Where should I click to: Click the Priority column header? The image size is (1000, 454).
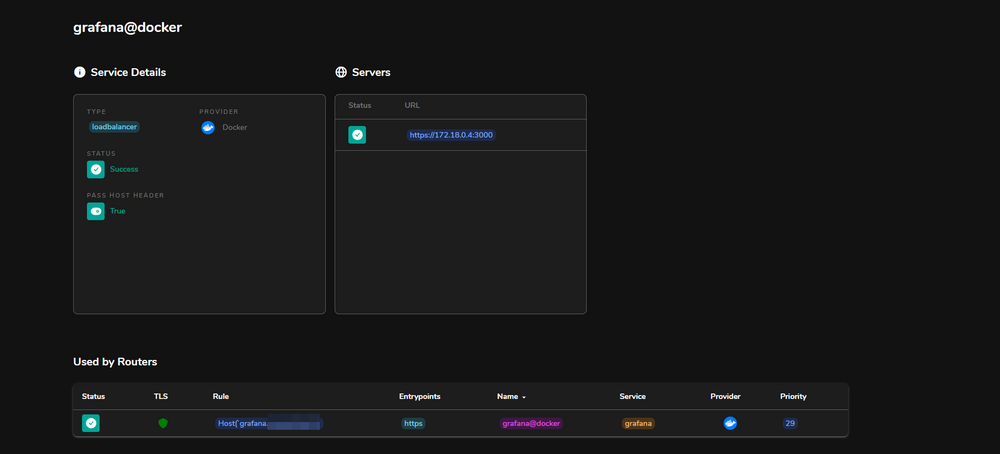tap(793, 397)
